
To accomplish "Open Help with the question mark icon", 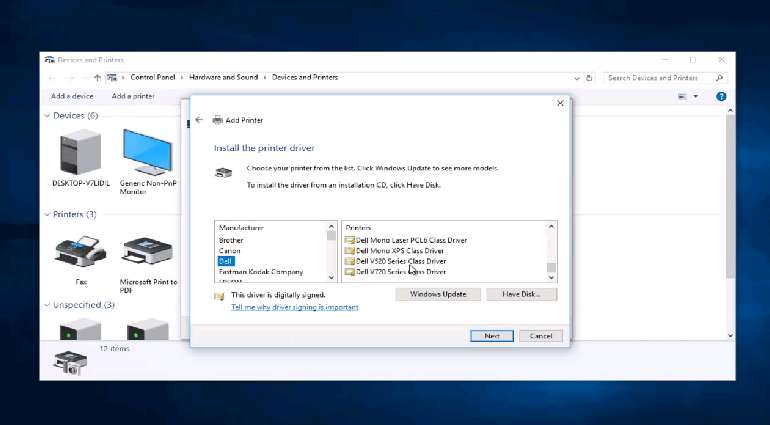I will pos(721,96).
